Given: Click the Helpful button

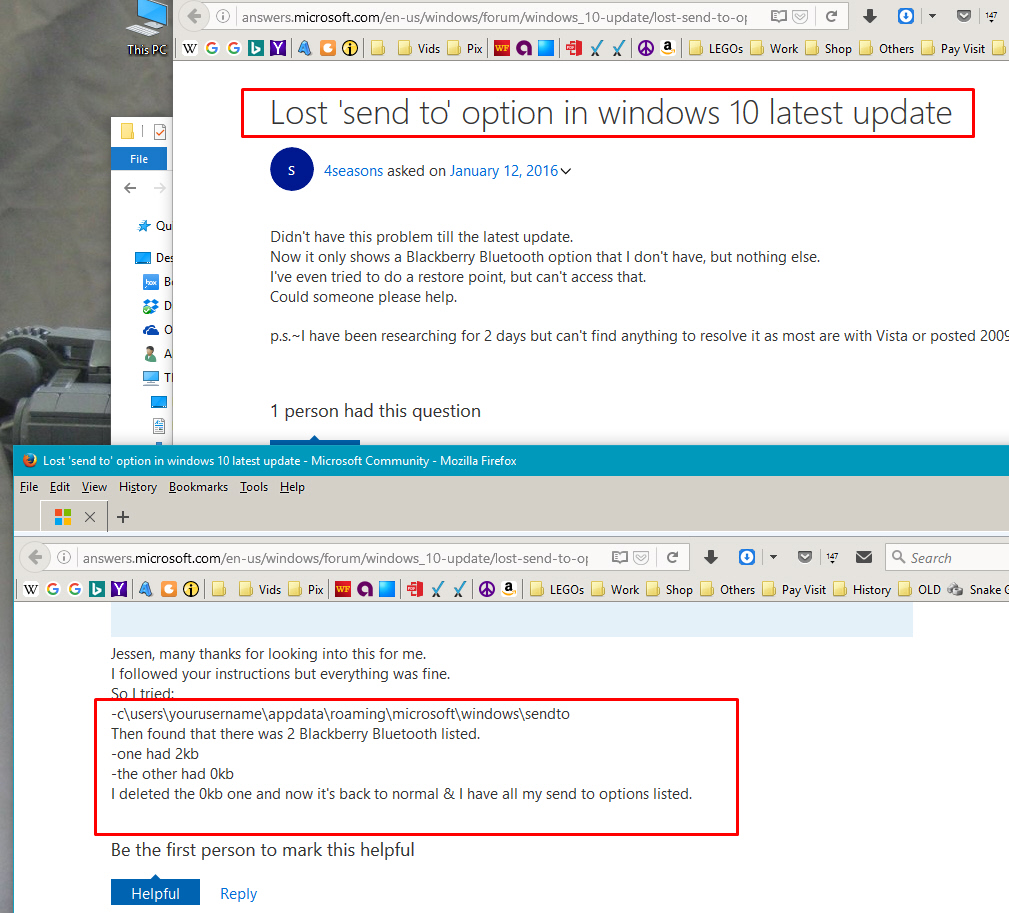Looking at the screenshot, I should 155,893.
